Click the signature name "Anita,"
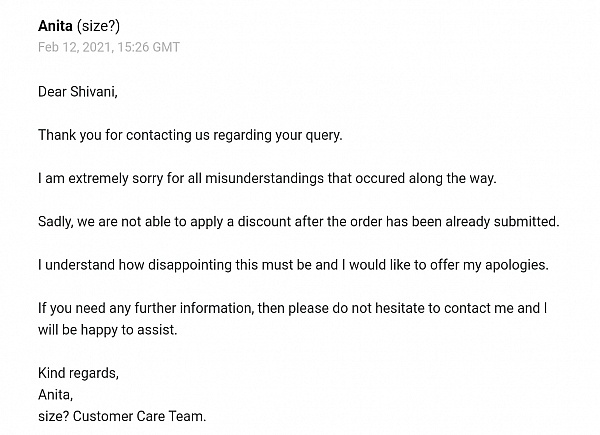Screen dimensions: 600x435 [x=55, y=394]
